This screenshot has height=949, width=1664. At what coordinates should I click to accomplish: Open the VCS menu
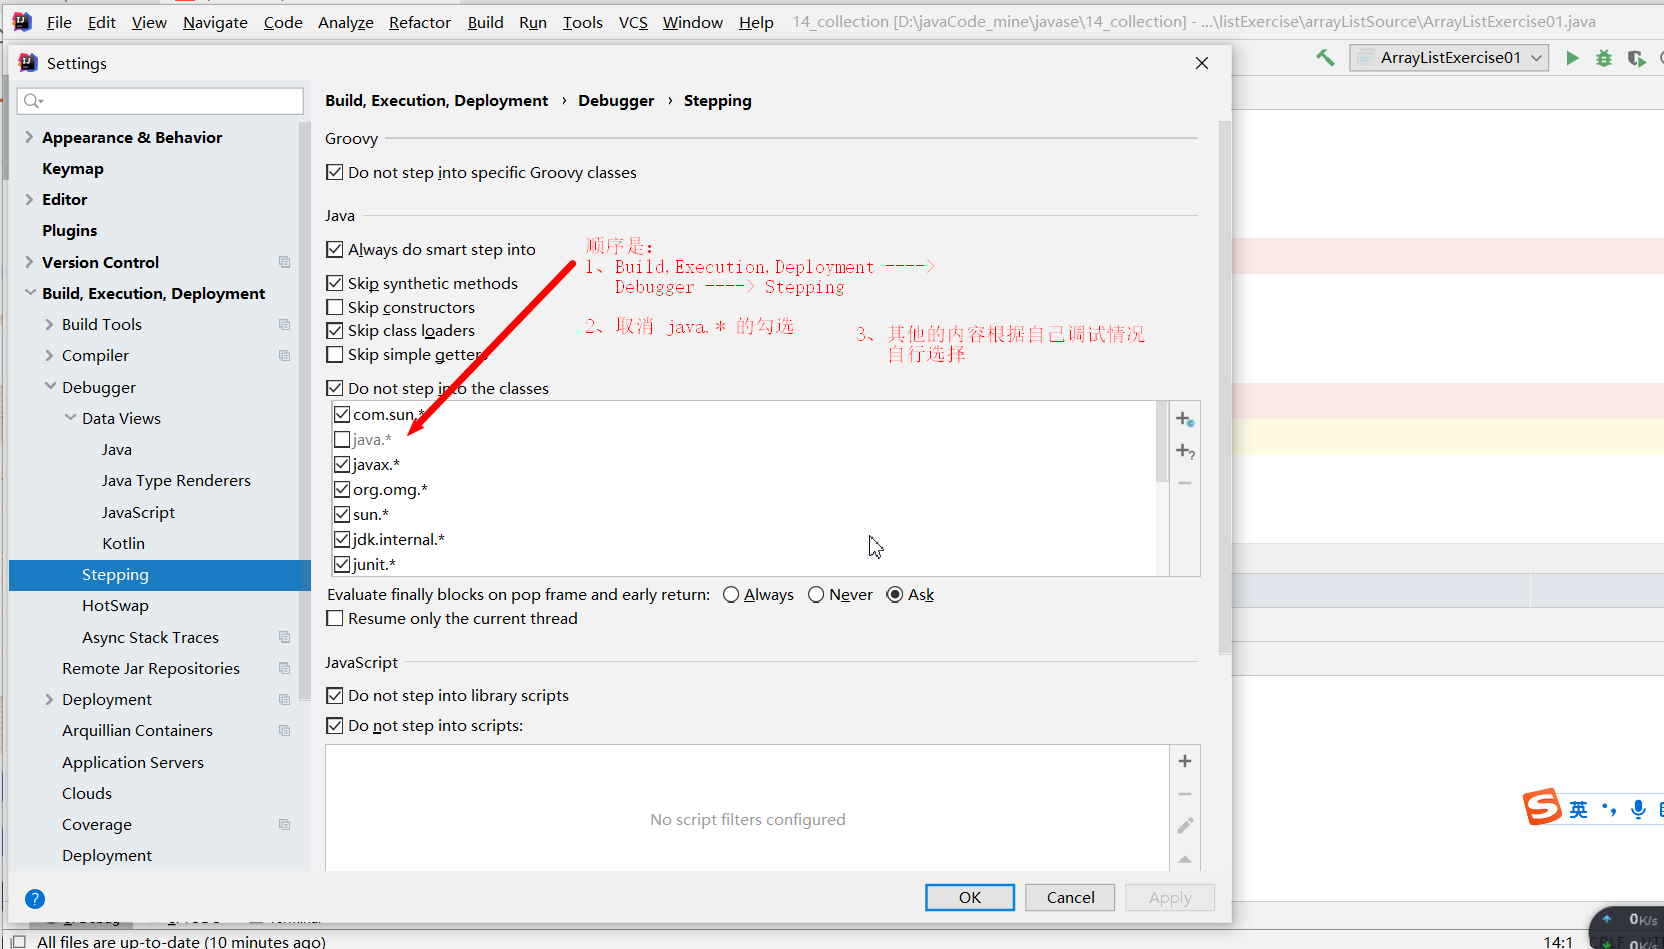click(633, 22)
